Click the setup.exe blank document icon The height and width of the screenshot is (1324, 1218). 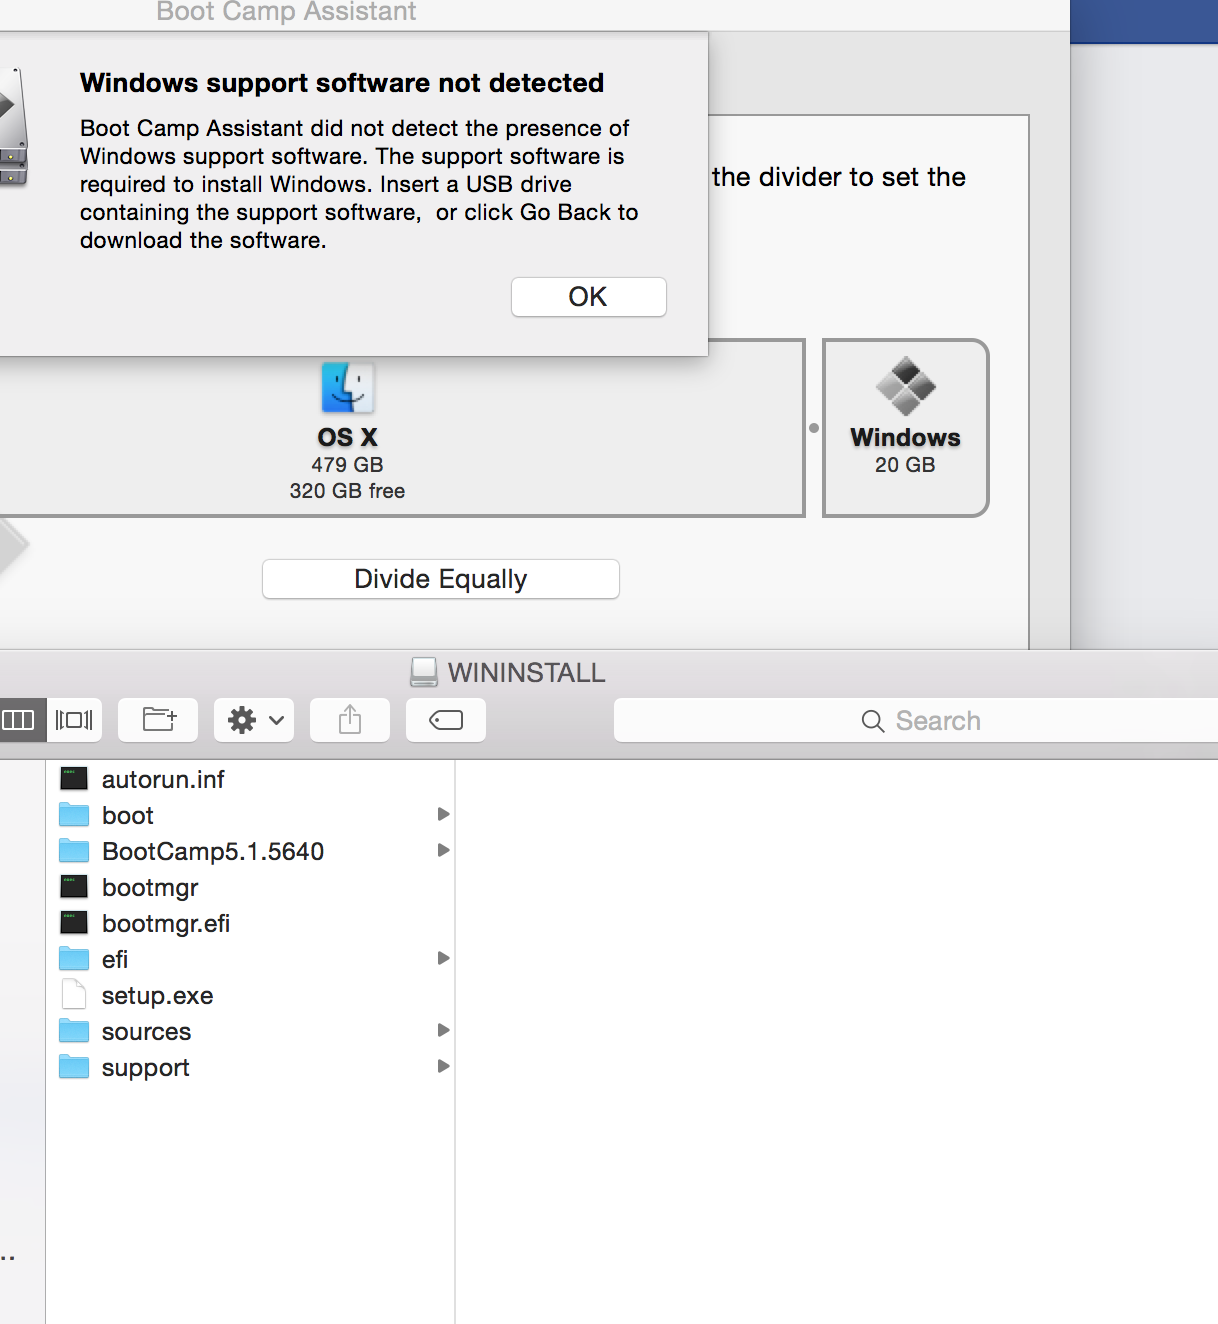click(x=74, y=994)
